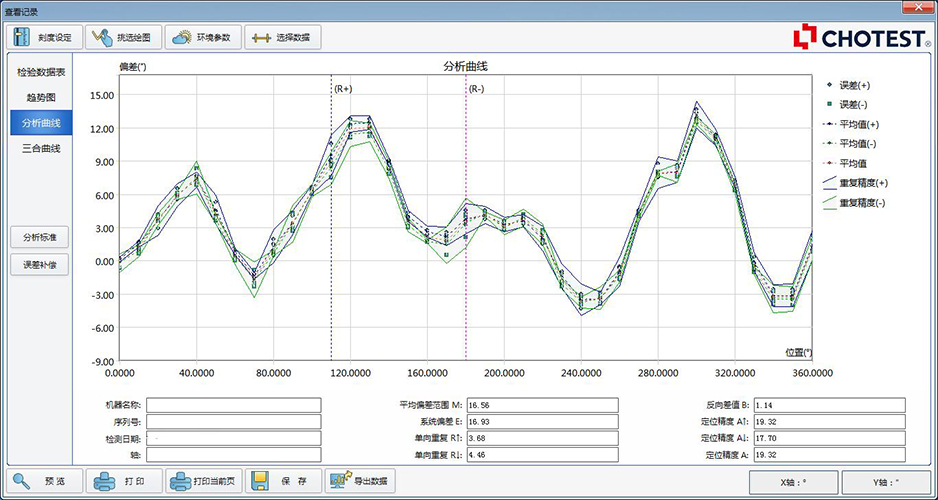The width and height of the screenshot is (938, 500).
Task: Click the 误差补偿 error compensation button
Action: [40, 266]
